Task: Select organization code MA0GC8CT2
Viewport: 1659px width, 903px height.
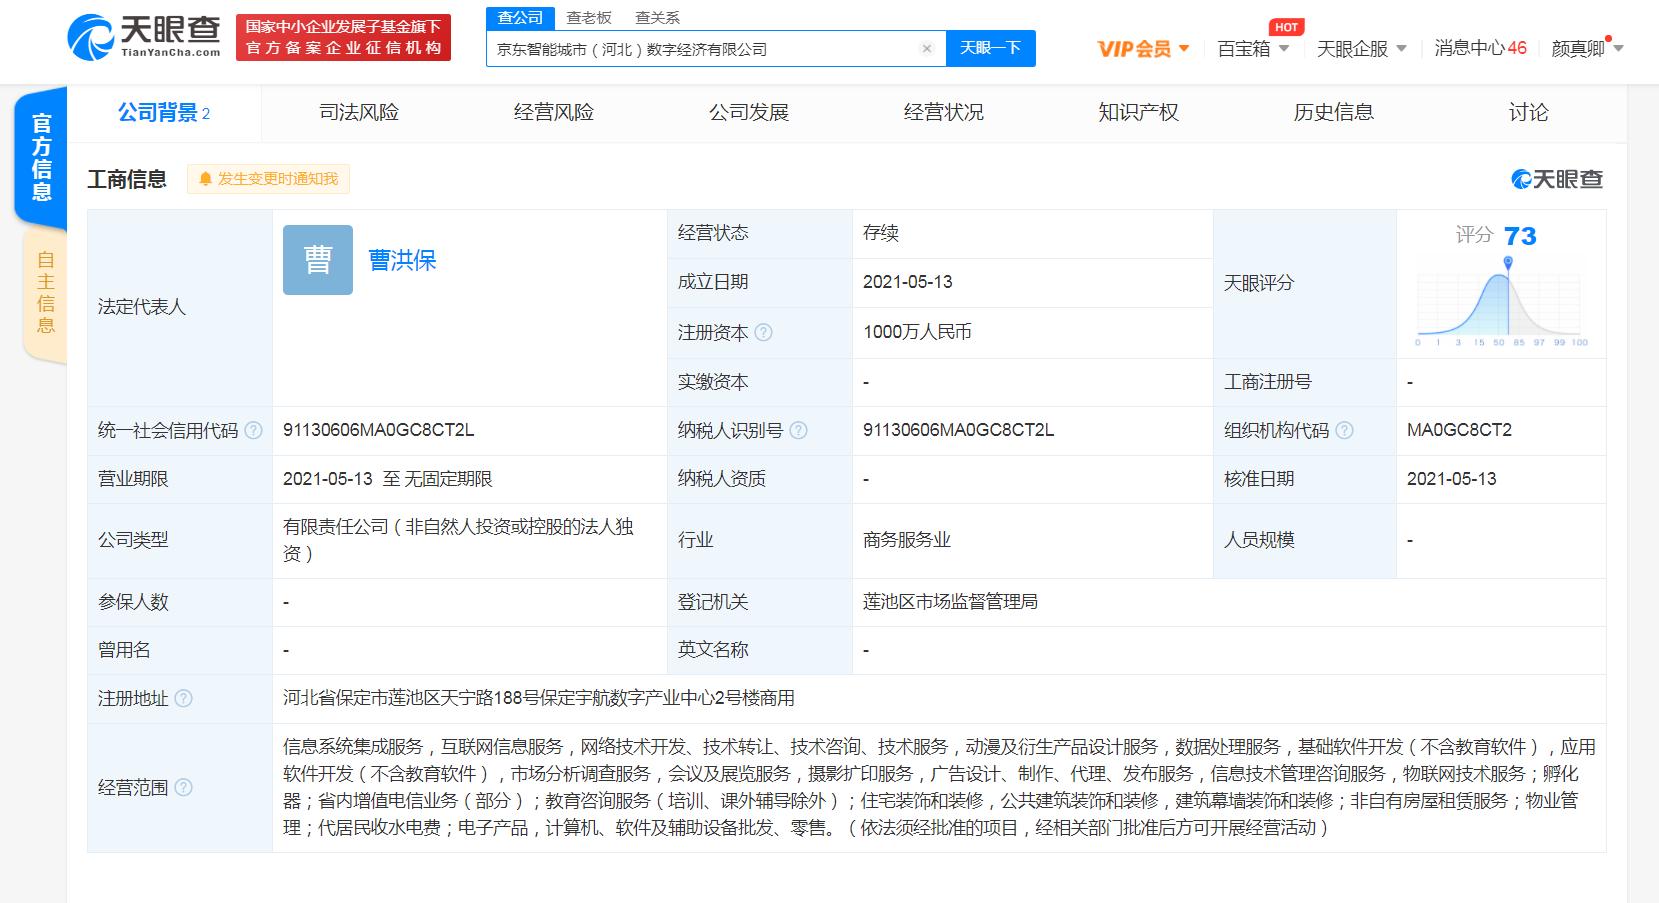Action: [x=1459, y=430]
